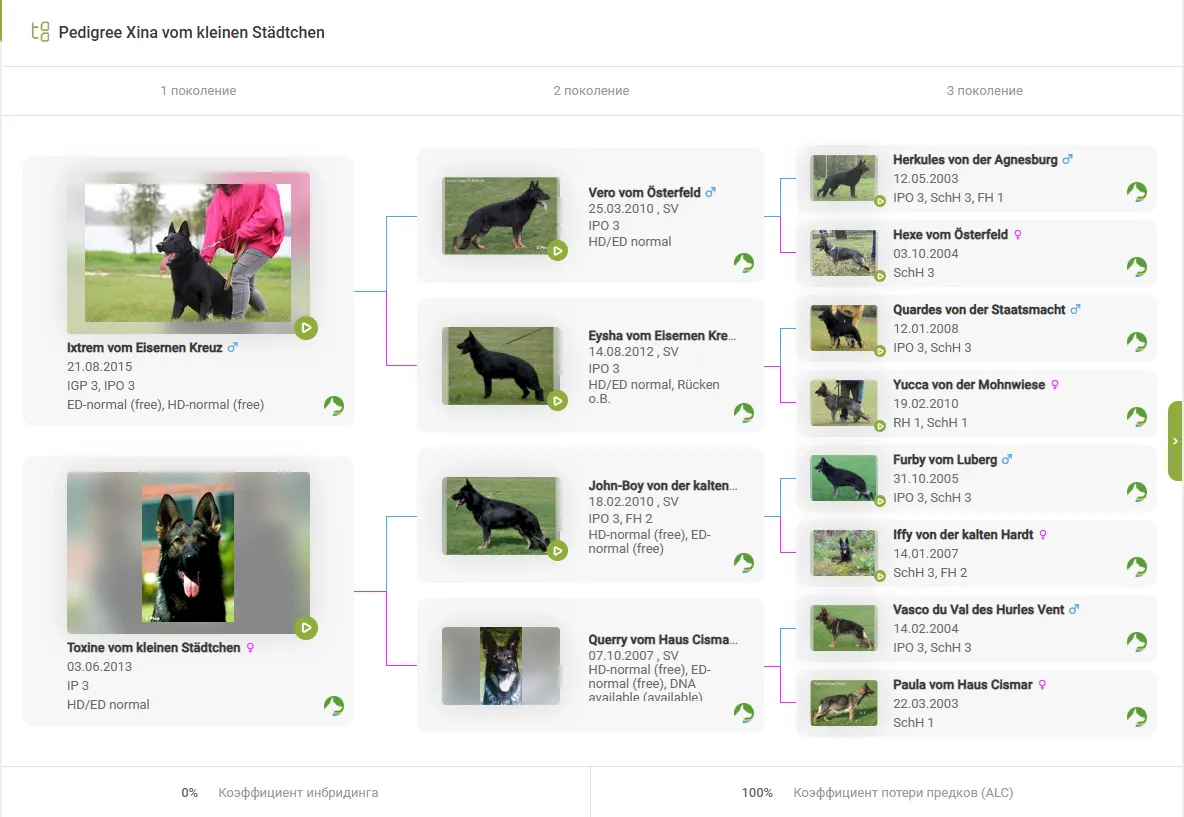Open Querry vom Haus Cismar thumbnail

click(x=501, y=666)
